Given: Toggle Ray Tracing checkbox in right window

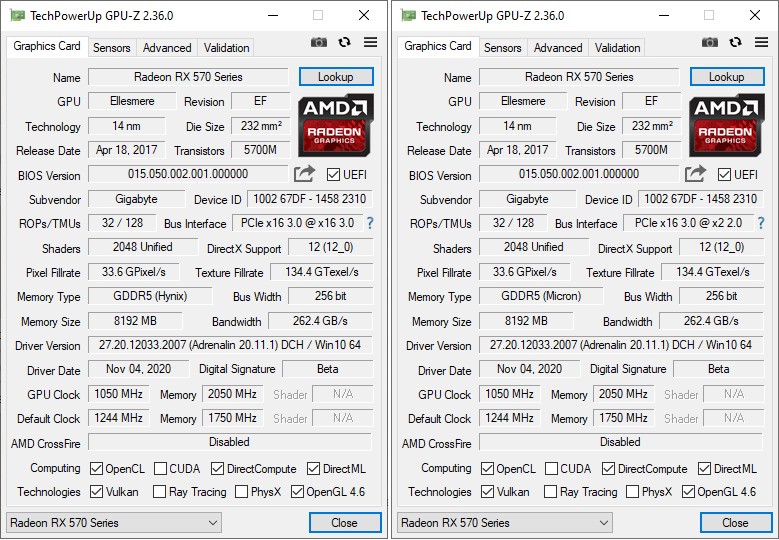Looking at the screenshot, I should pos(550,492).
